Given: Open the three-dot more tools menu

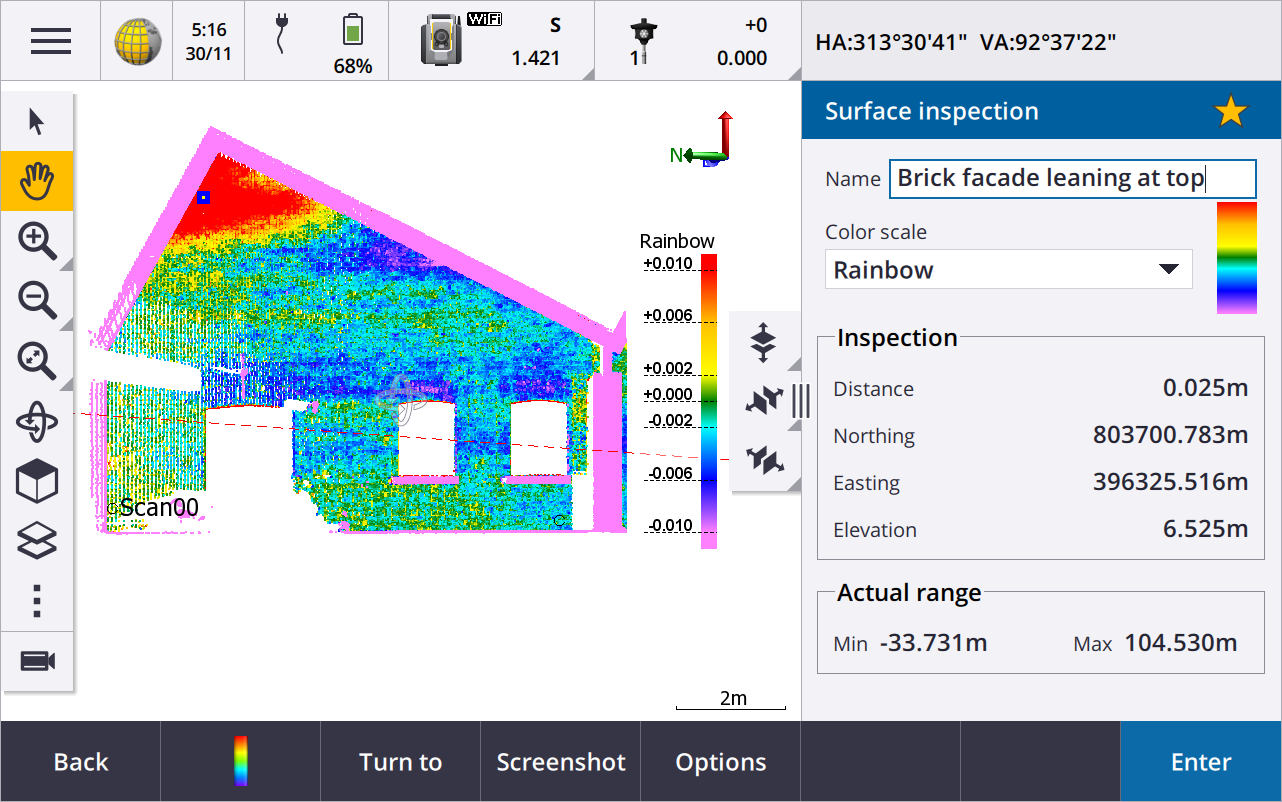Looking at the screenshot, I should (37, 600).
